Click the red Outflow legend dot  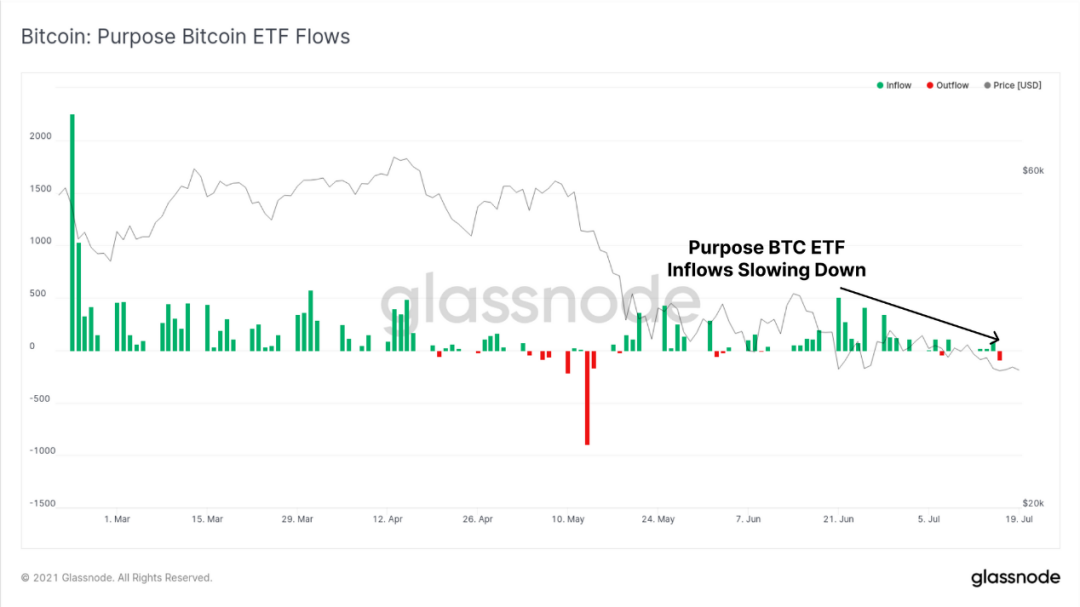point(930,85)
